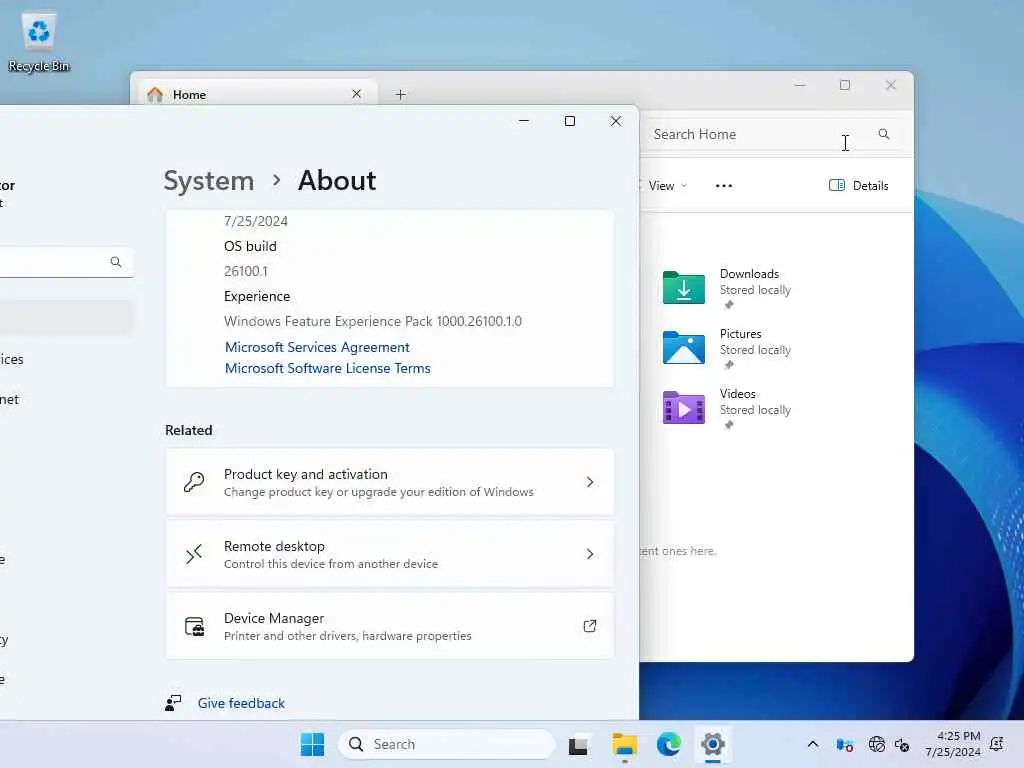Click the taskbar Search box
The height and width of the screenshot is (768, 1024).
(x=447, y=744)
